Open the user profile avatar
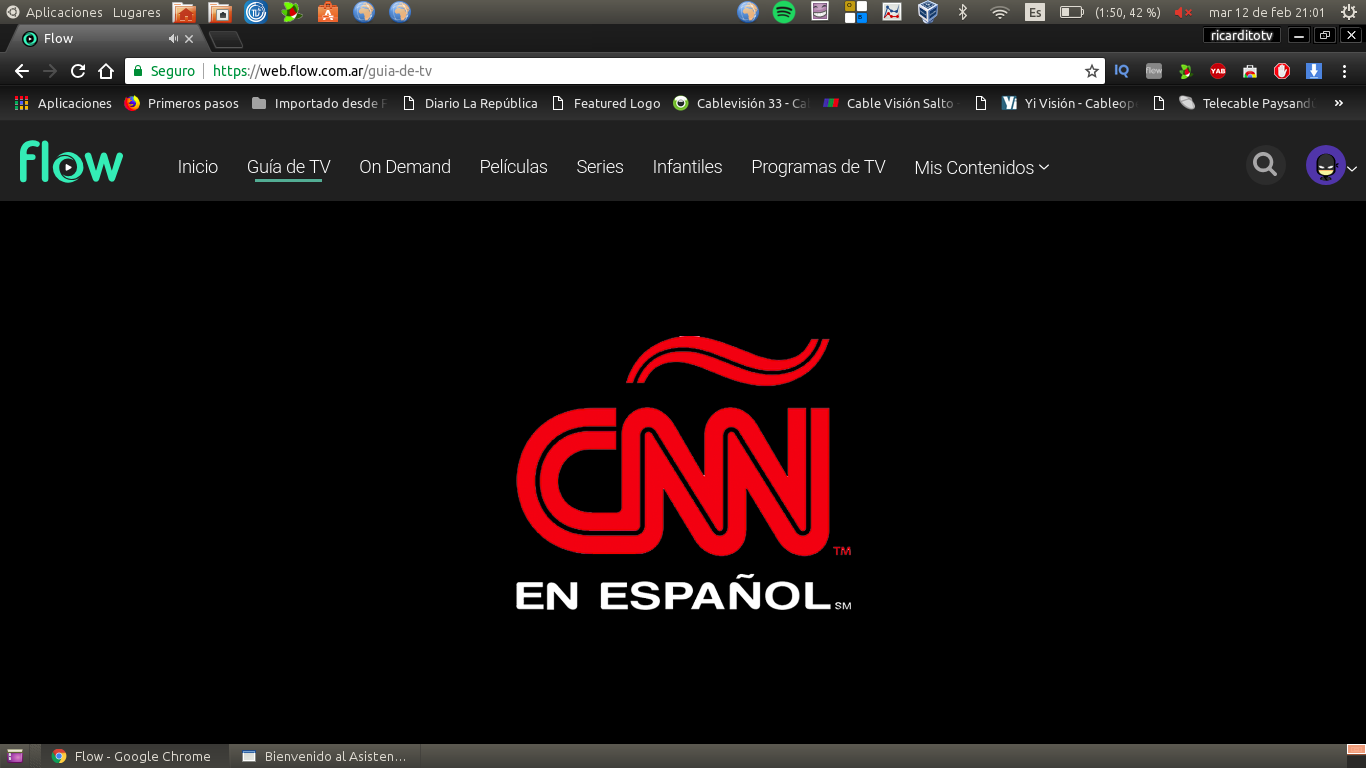Image resolution: width=1366 pixels, height=768 pixels. click(x=1325, y=166)
